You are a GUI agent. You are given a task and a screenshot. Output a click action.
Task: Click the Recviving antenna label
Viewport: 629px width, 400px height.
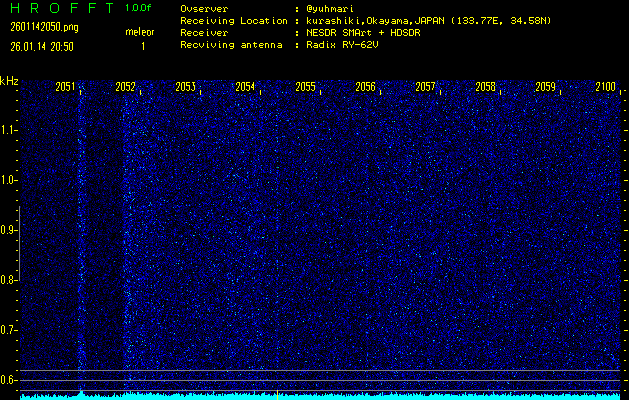[231, 45]
